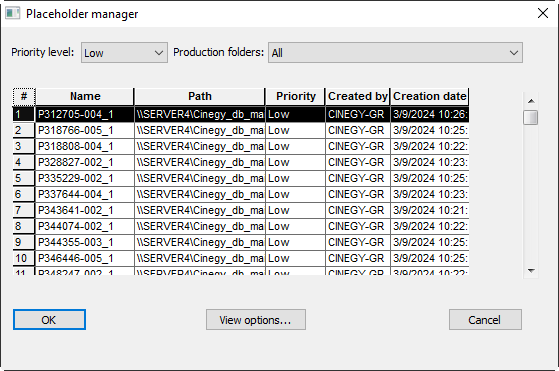Click the scrollbar up arrow
Image resolution: width=559 pixels, height=371 pixels.
pos(531,101)
